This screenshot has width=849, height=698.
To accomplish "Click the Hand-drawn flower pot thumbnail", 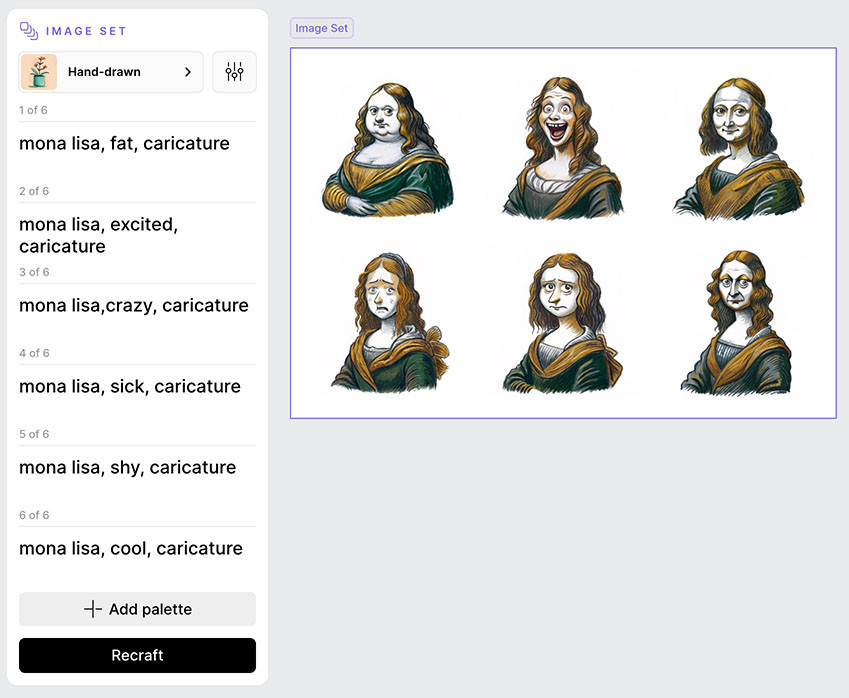I will pyautogui.click(x=39, y=72).
